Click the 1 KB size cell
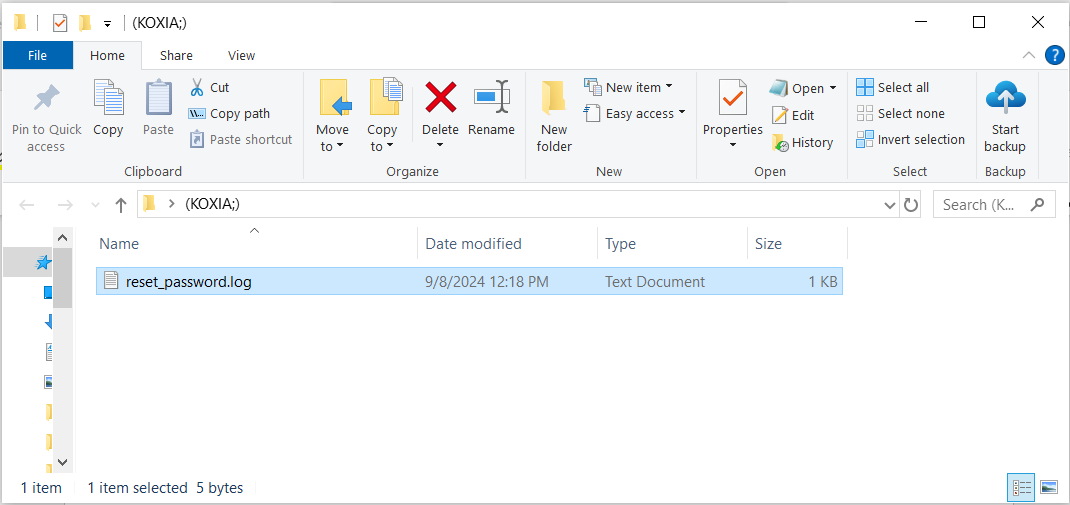This screenshot has height=505, width=1070. pyautogui.click(x=822, y=281)
